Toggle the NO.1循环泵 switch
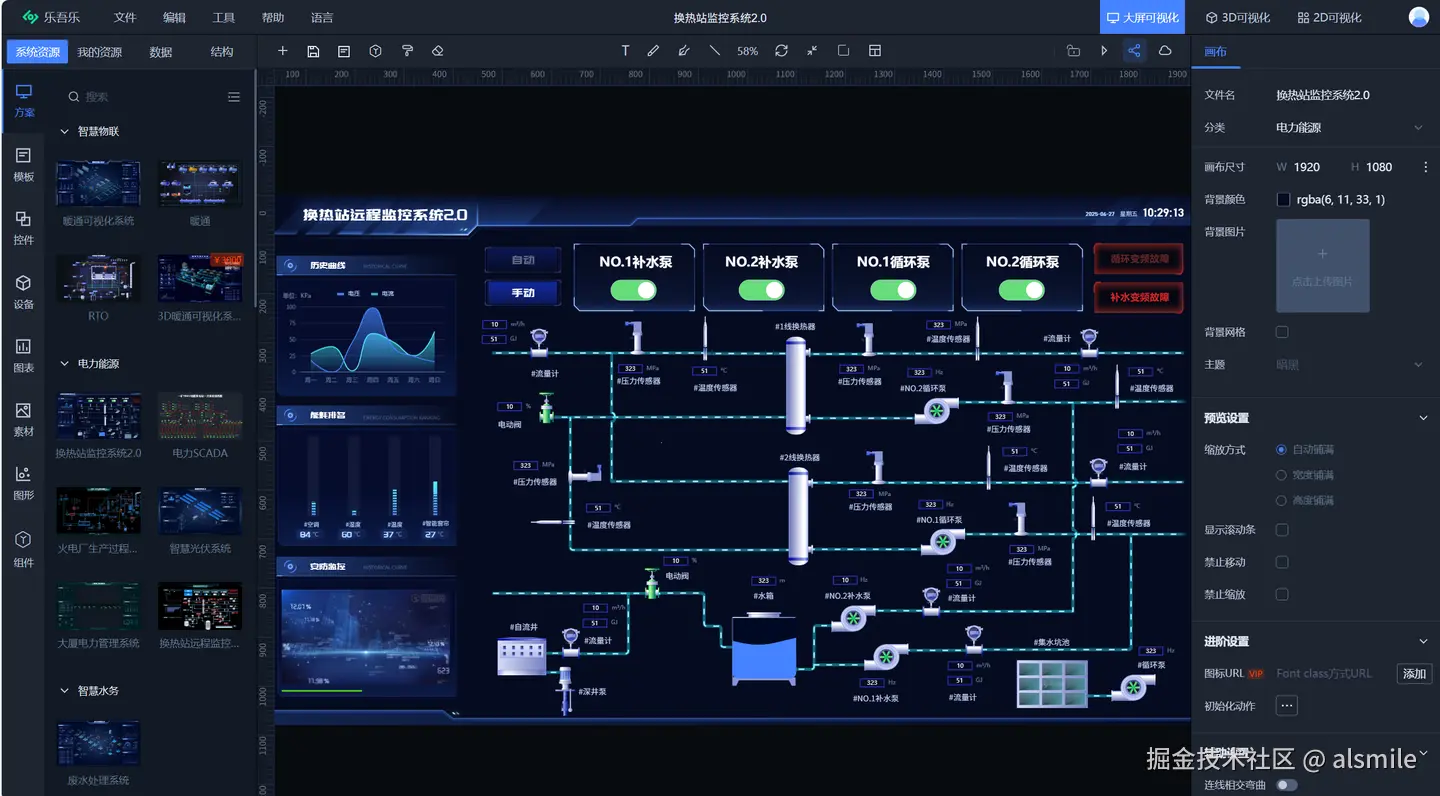This screenshot has height=796, width=1440. 893,290
